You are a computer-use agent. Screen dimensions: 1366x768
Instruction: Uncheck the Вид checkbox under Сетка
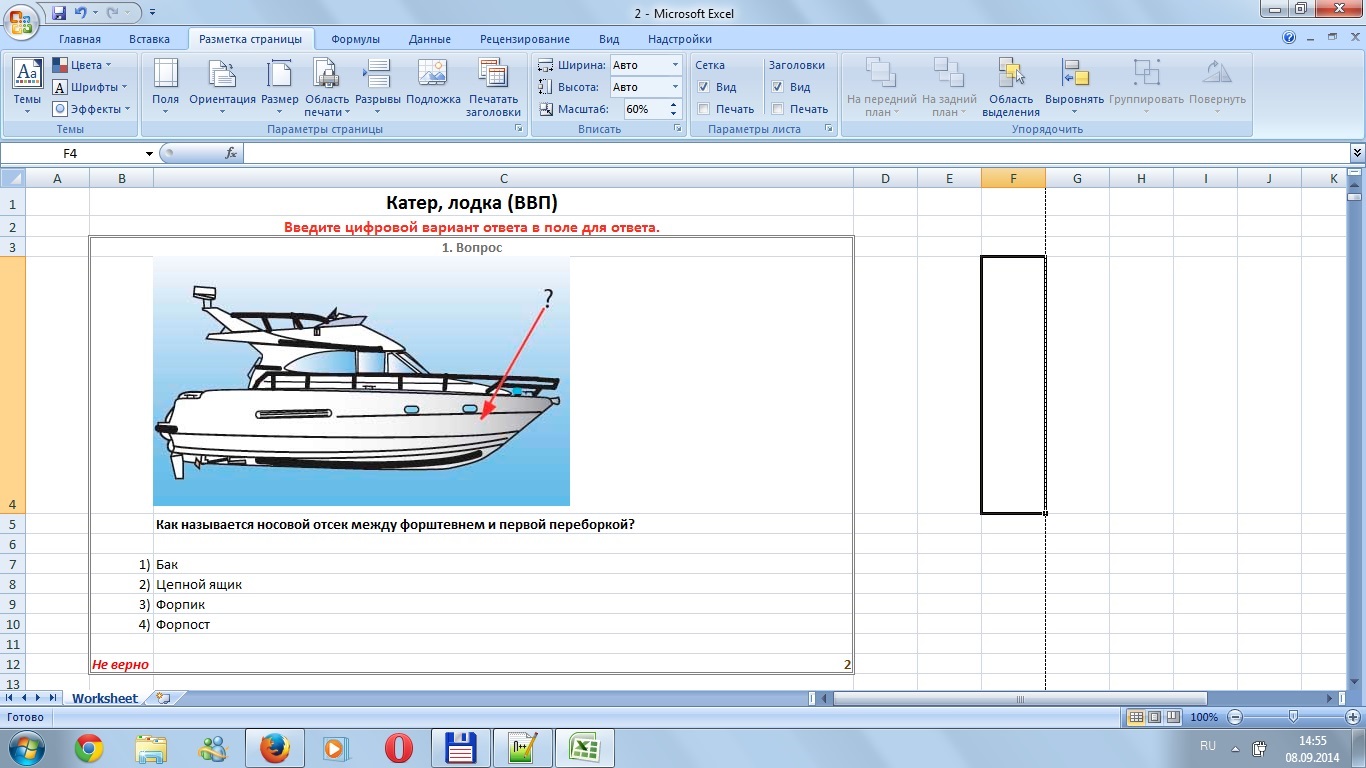[x=704, y=87]
